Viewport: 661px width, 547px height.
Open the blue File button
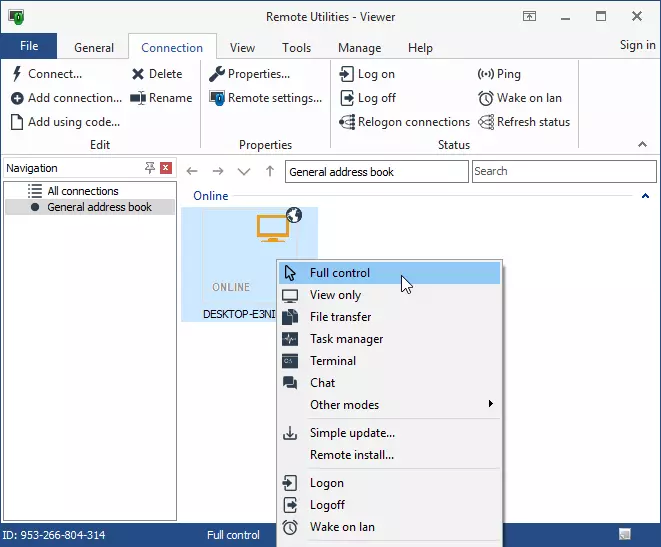tap(29, 46)
